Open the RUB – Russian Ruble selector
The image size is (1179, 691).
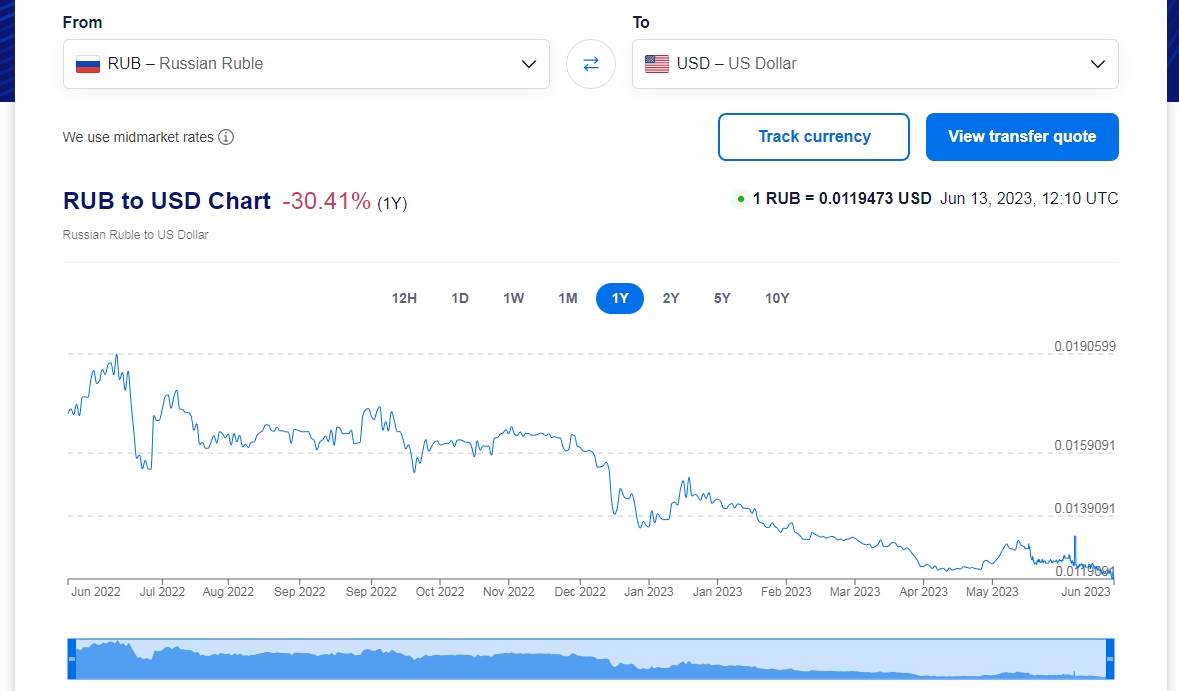pyautogui.click(x=306, y=64)
